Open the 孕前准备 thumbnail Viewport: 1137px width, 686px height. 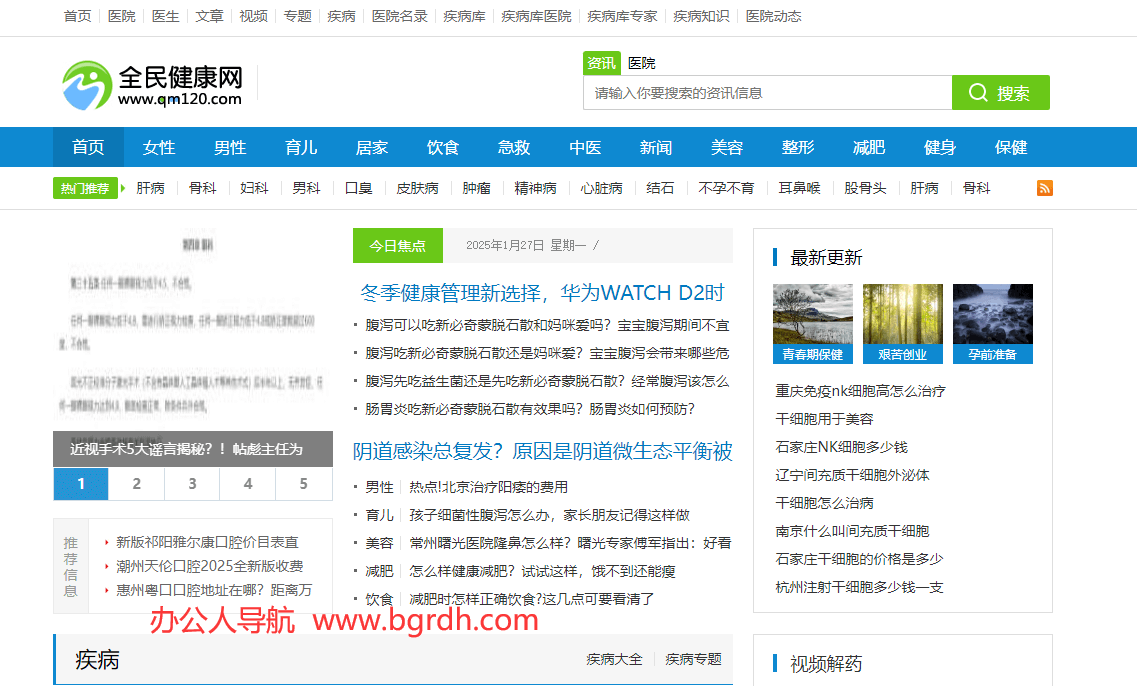point(991,324)
